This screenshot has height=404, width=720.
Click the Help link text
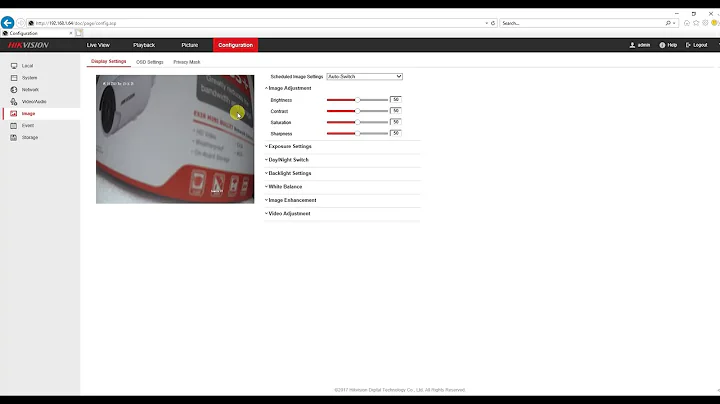672,45
